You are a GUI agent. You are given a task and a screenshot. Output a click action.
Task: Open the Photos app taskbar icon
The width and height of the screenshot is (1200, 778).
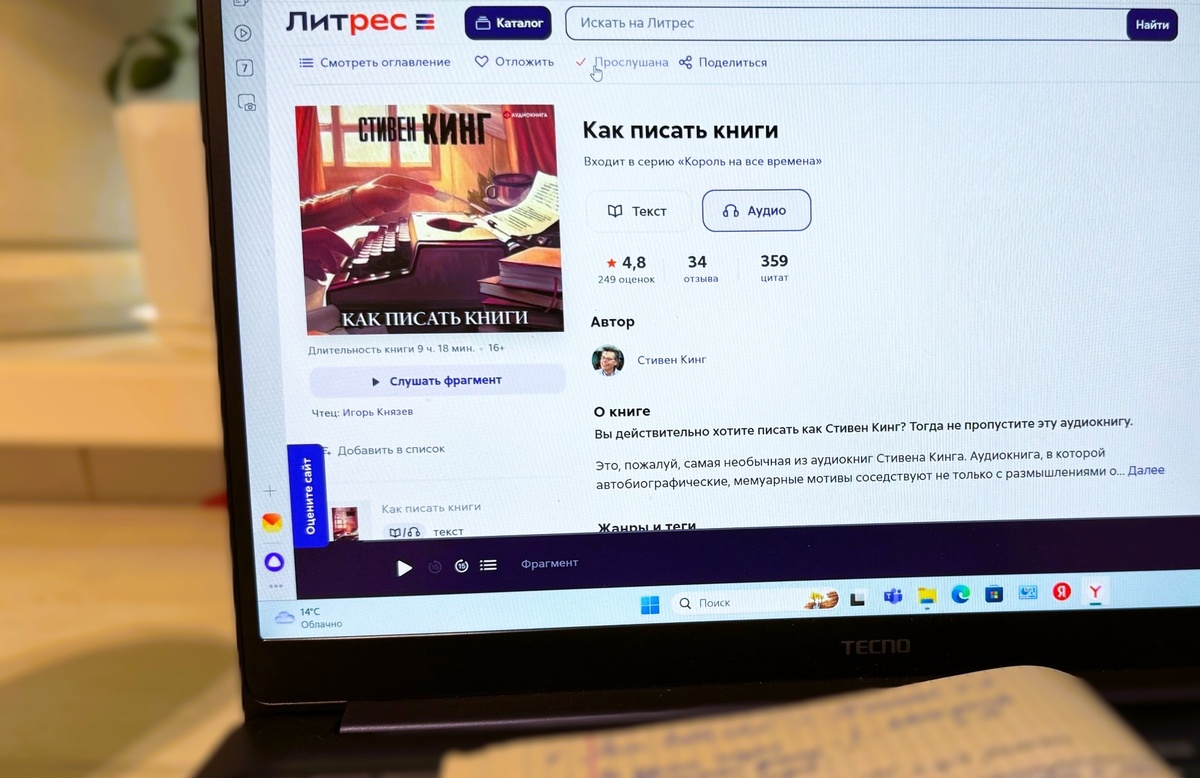[x=1028, y=593]
